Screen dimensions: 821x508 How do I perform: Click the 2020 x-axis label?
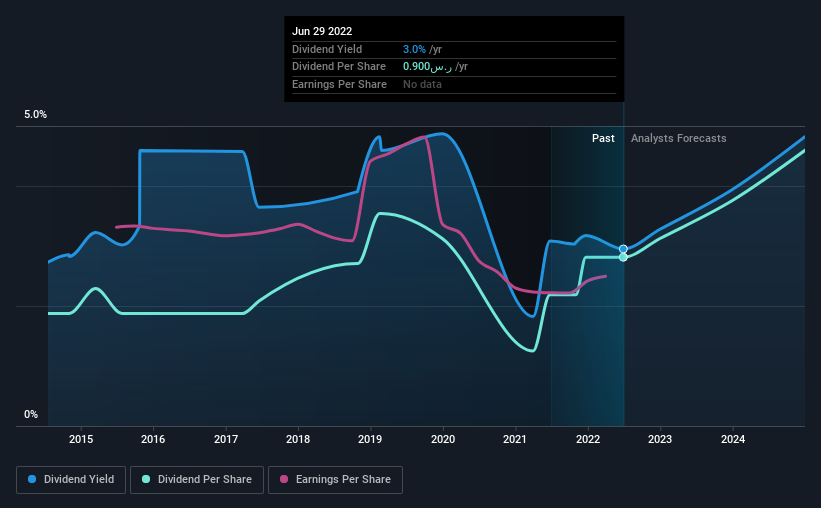point(443,439)
